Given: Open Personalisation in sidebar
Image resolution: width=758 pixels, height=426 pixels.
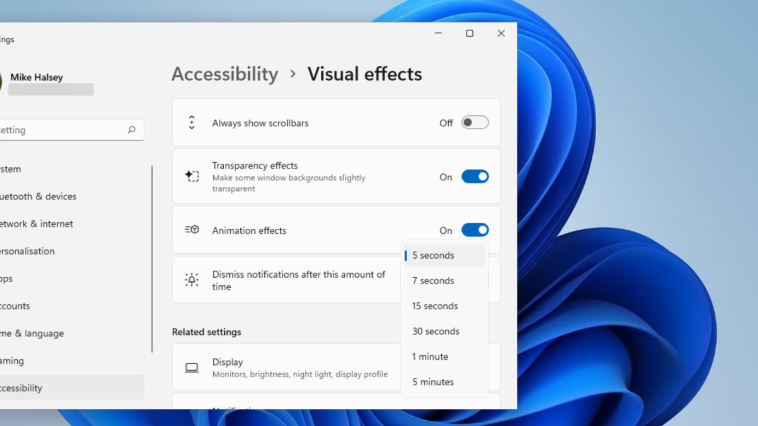Looking at the screenshot, I should pos(72,251).
